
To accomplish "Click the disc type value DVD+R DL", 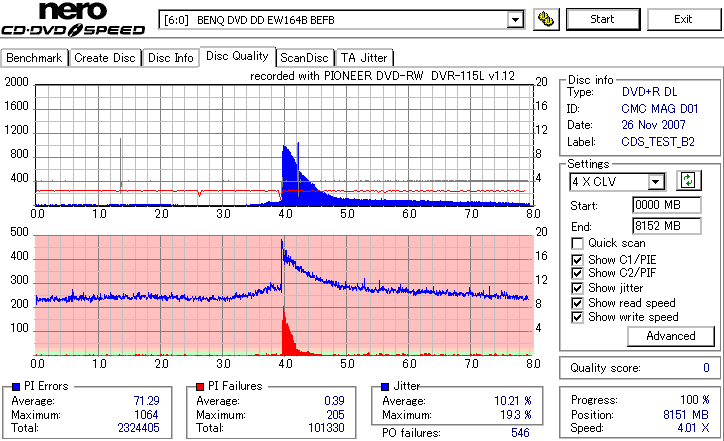I will pos(649,92).
